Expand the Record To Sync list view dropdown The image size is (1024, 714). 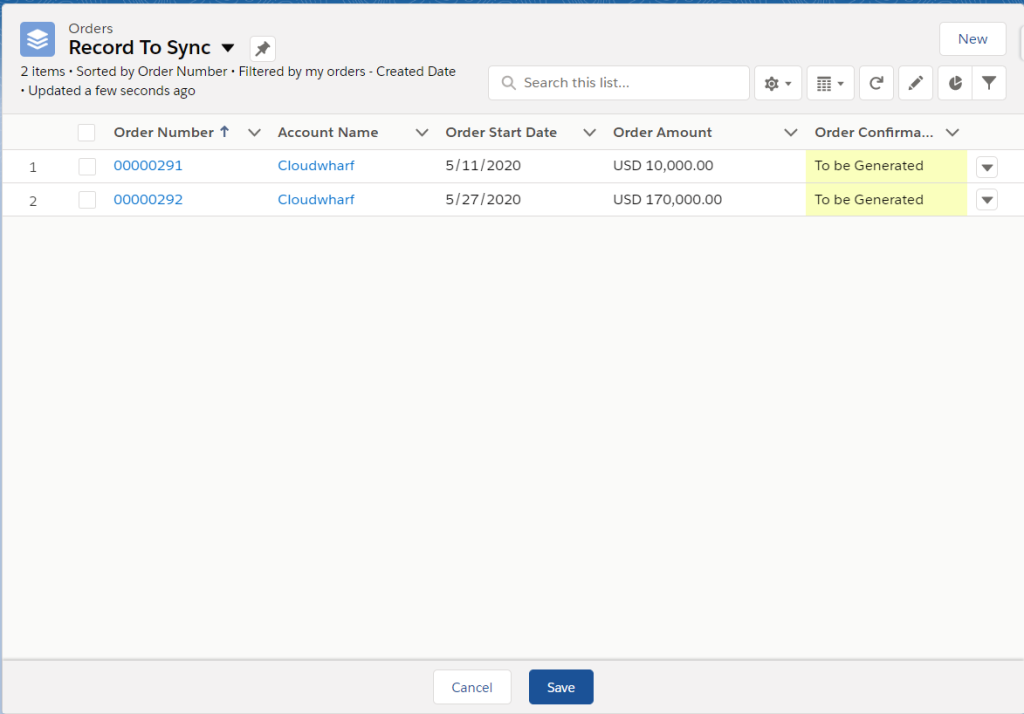coord(228,48)
